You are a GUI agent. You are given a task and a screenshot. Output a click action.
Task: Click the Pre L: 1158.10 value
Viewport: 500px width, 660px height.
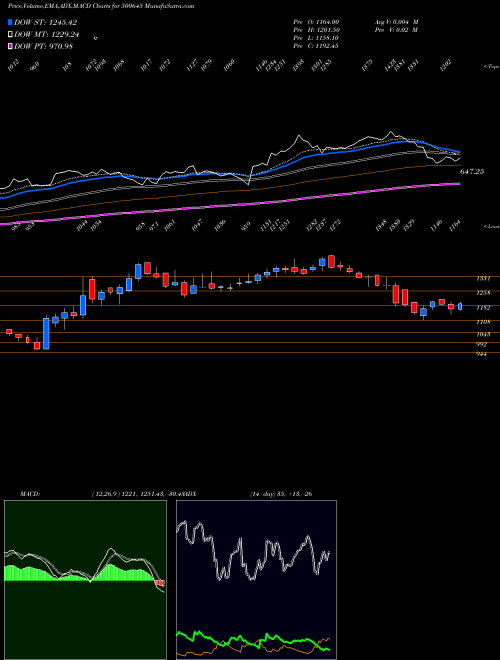(316, 38)
